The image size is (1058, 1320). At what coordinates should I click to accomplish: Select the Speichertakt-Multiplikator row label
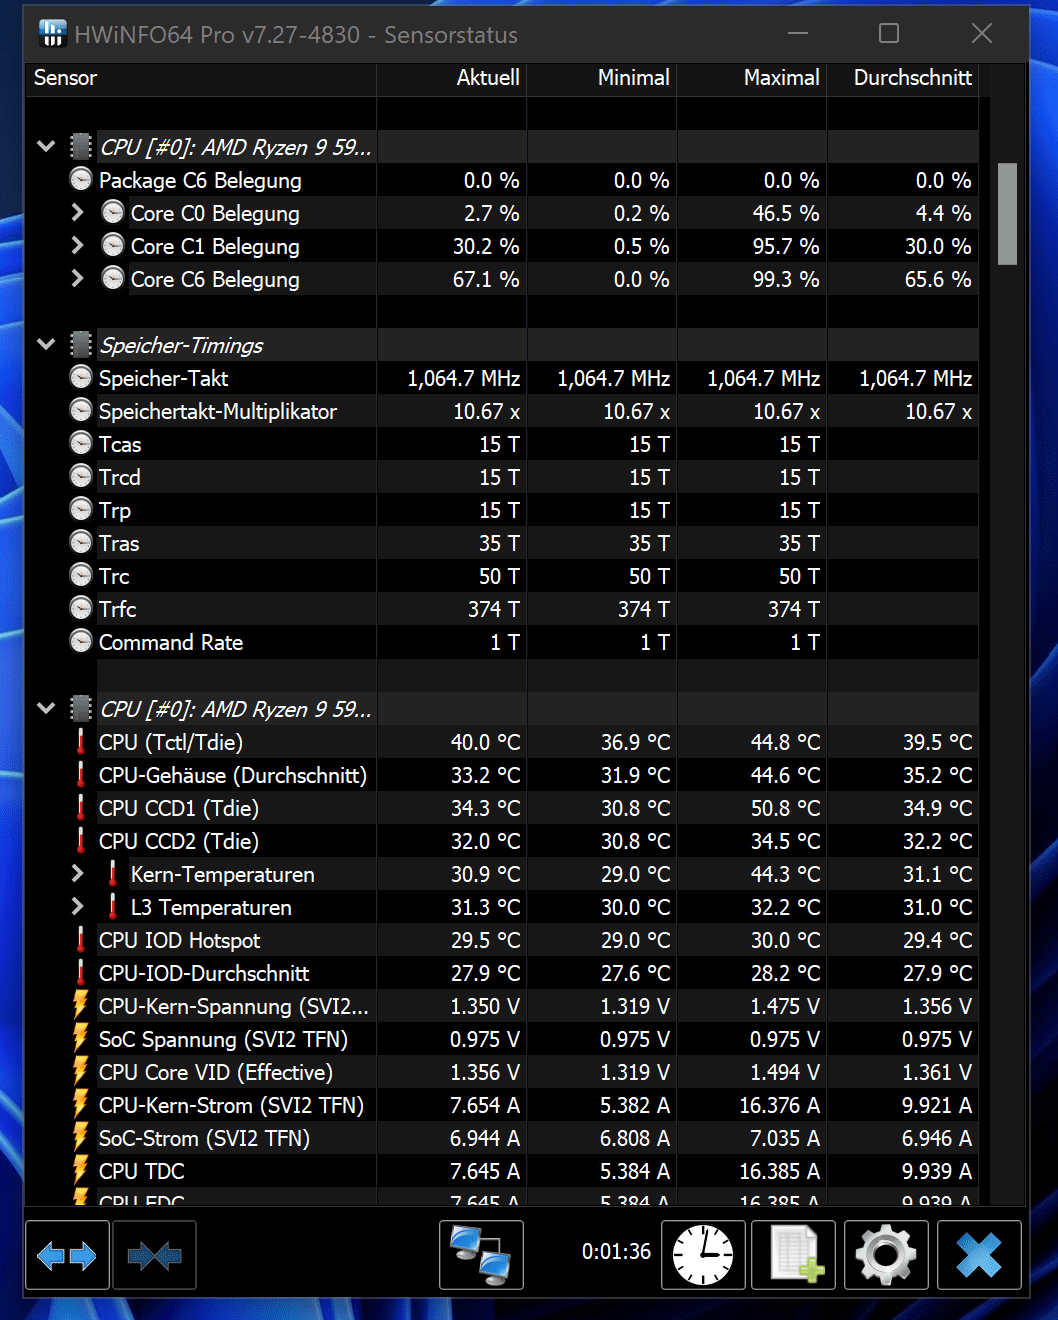click(218, 411)
